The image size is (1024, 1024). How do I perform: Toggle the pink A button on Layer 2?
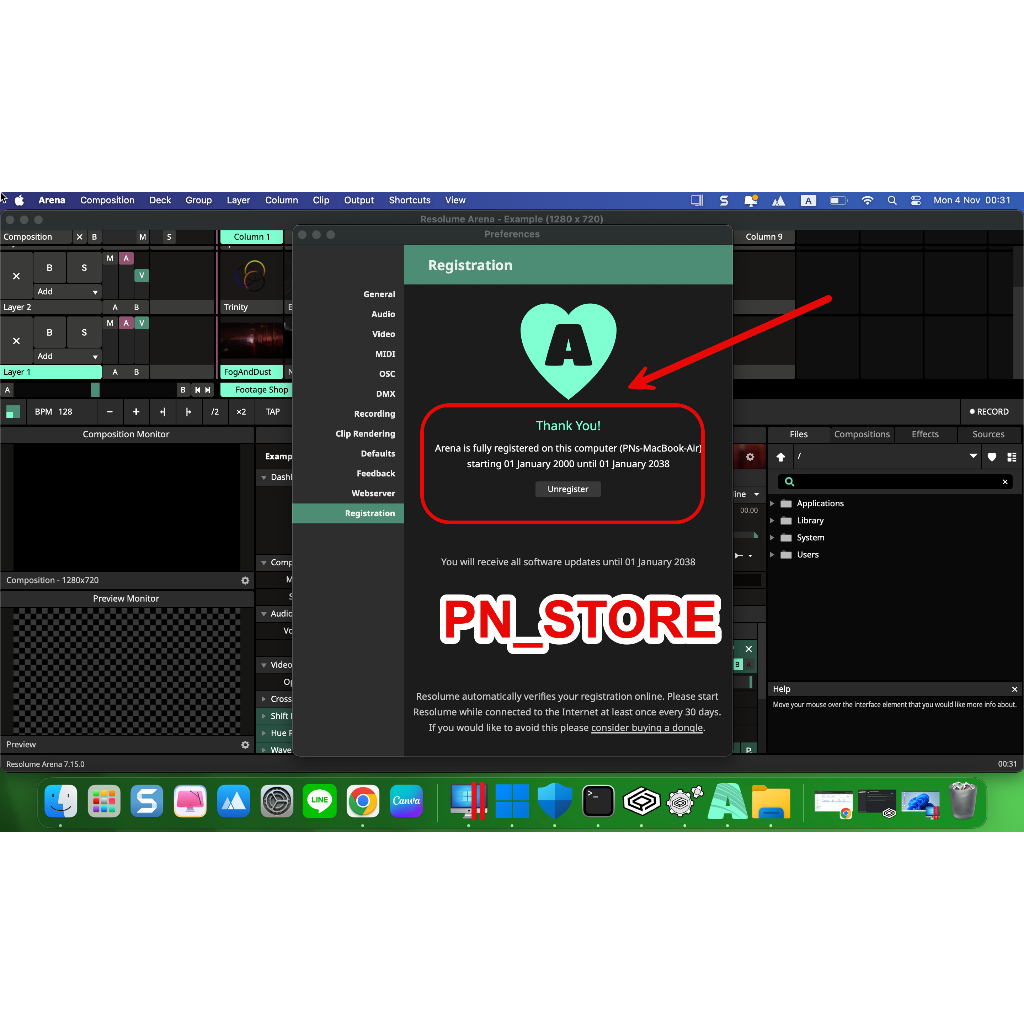tap(126, 259)
